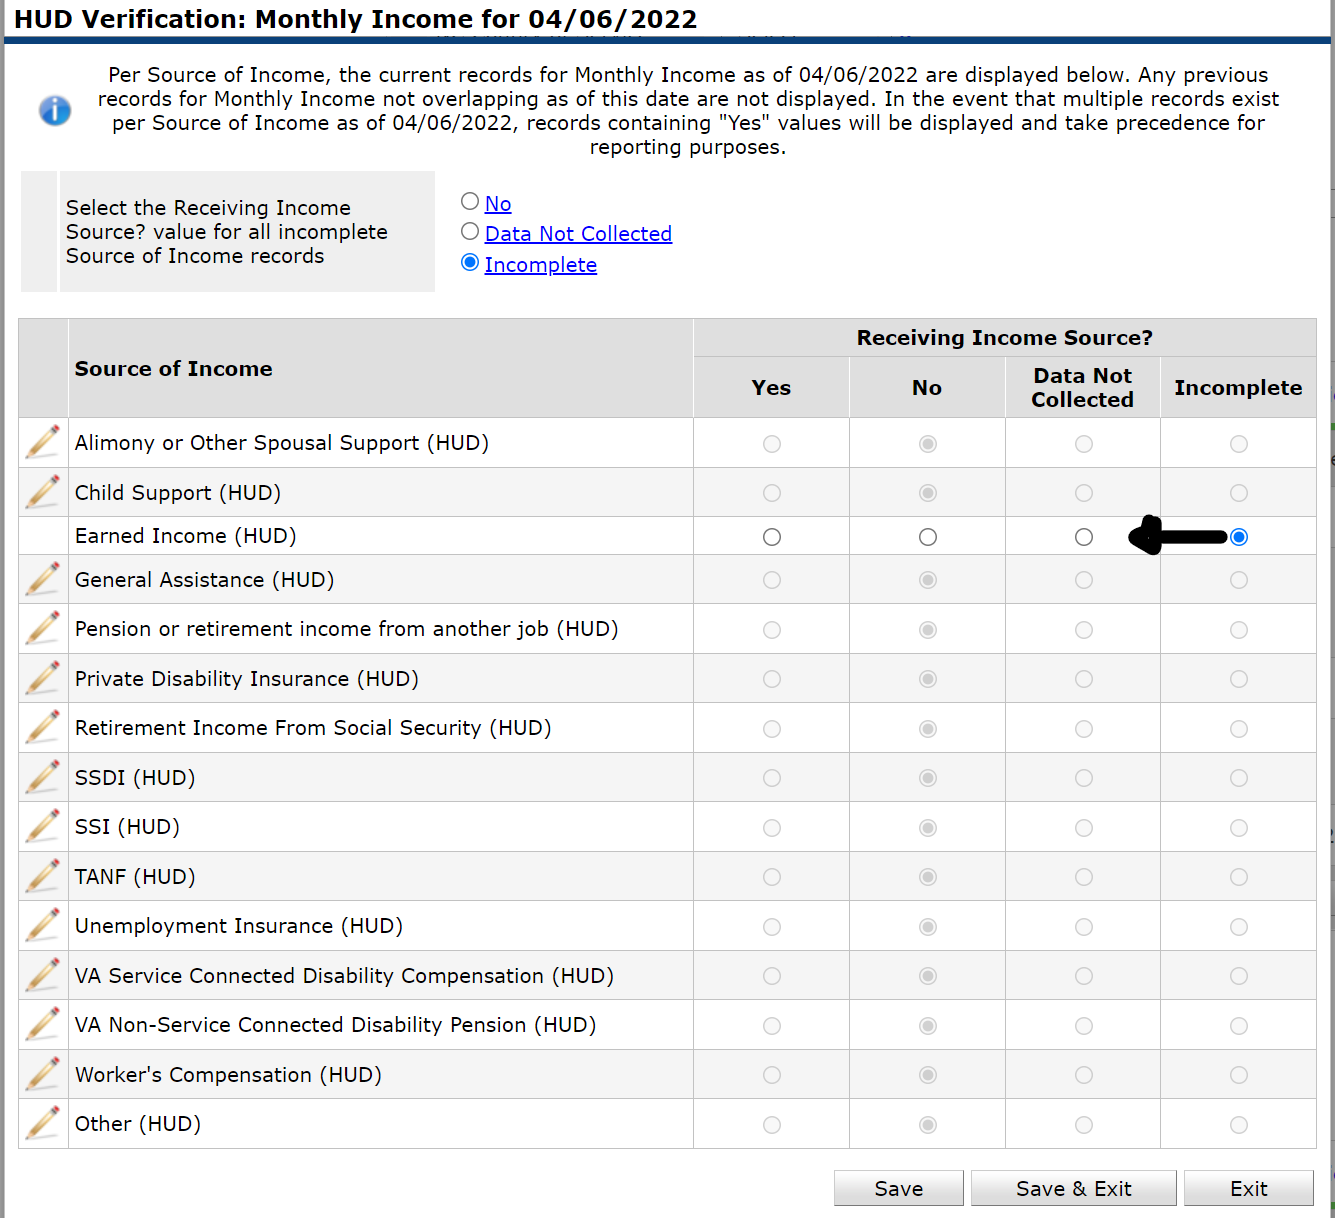Screen dimensions: 1335x1218
Task: Click the edit pencil for Alimony or Other Spousal Support
Action: pyautogui.click(x=42, y=441)
